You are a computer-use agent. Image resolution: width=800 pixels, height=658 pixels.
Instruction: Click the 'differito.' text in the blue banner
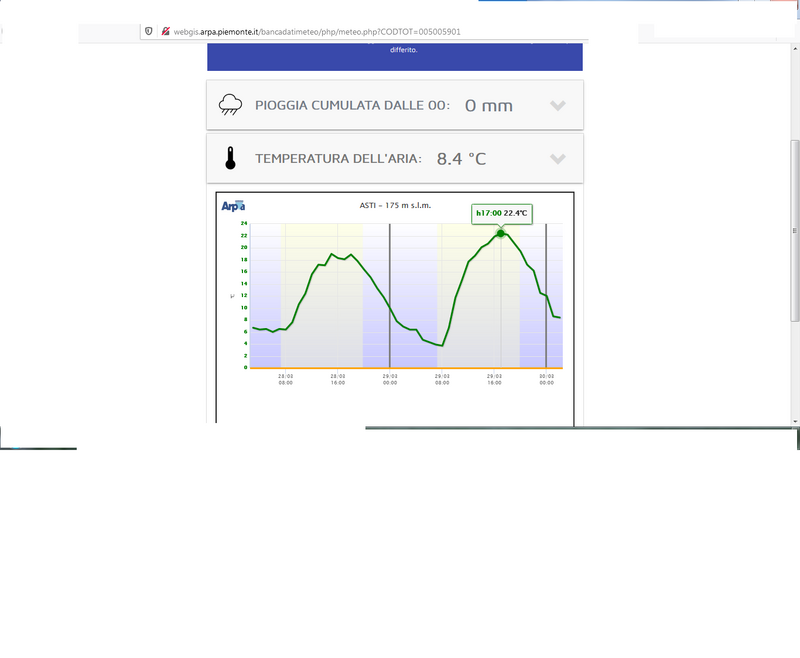coord(404,50)
